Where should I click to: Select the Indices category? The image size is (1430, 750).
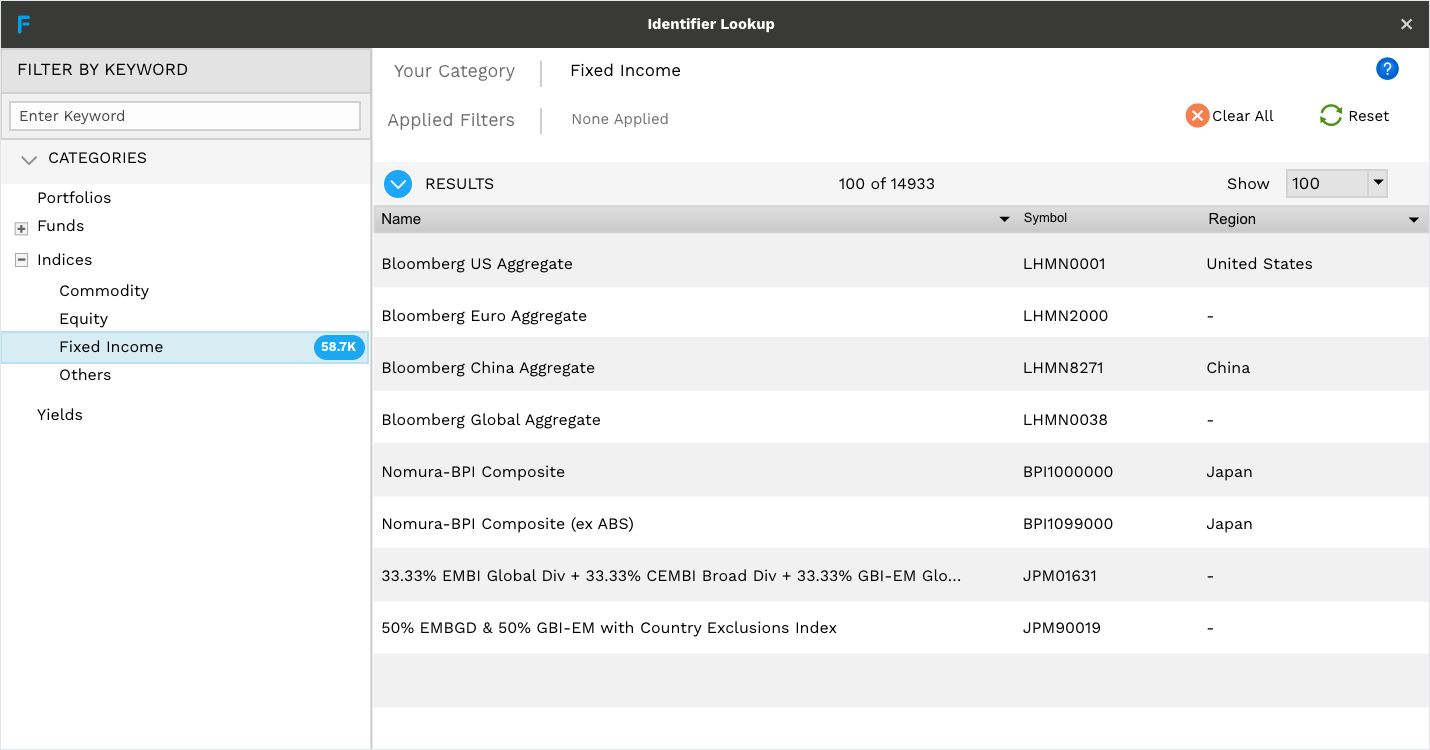(x=64, y=260)
